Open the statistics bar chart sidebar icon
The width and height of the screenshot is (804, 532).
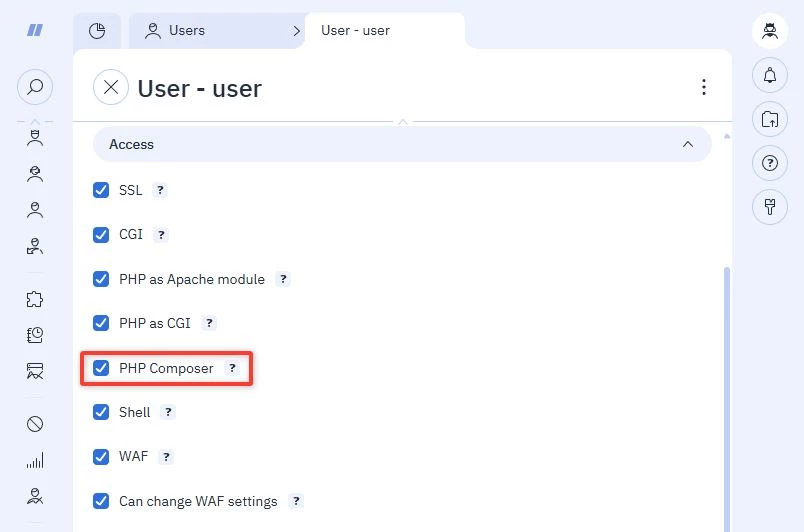[x=35, y=460]
